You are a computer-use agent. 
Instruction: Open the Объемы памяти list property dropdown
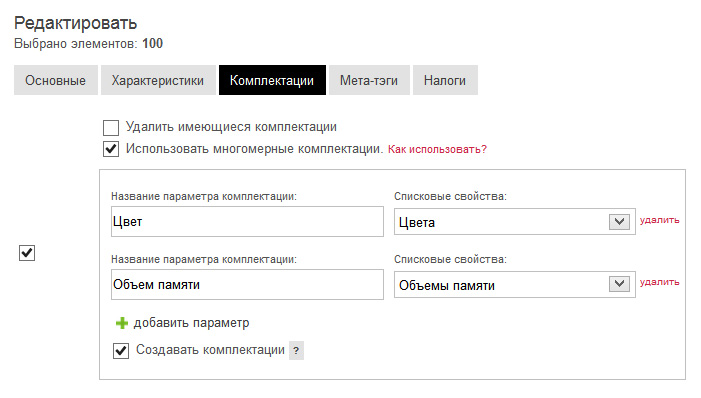pyautogui.click(x=515, y=284)
